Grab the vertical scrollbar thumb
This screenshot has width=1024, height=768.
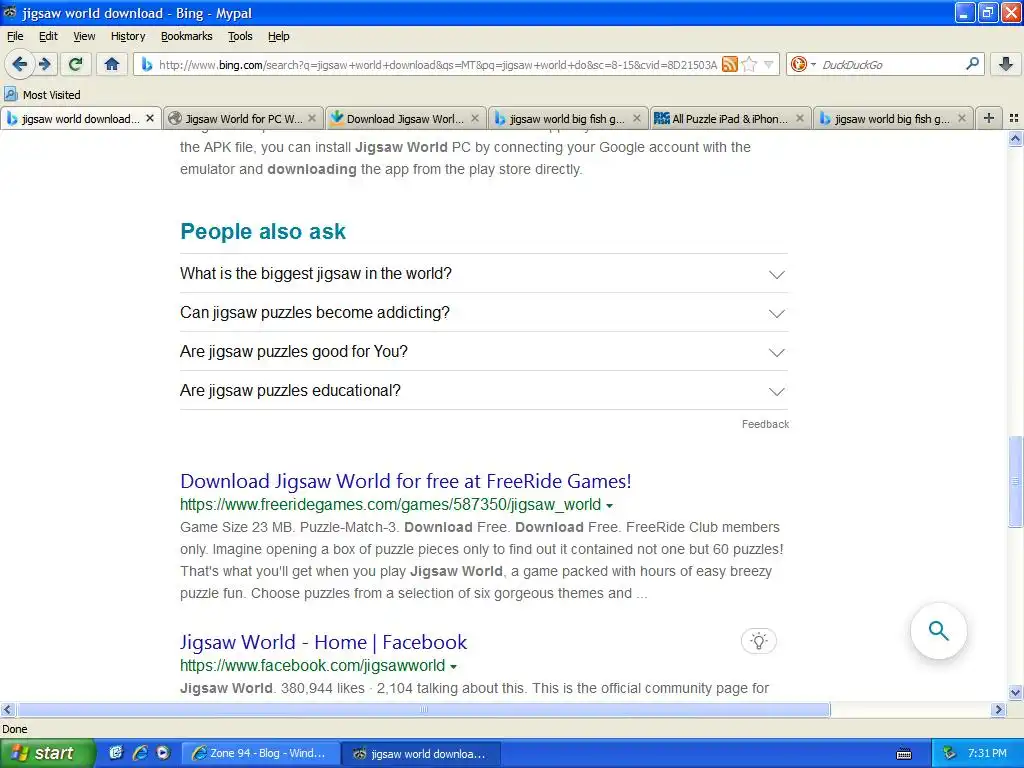1015,481
